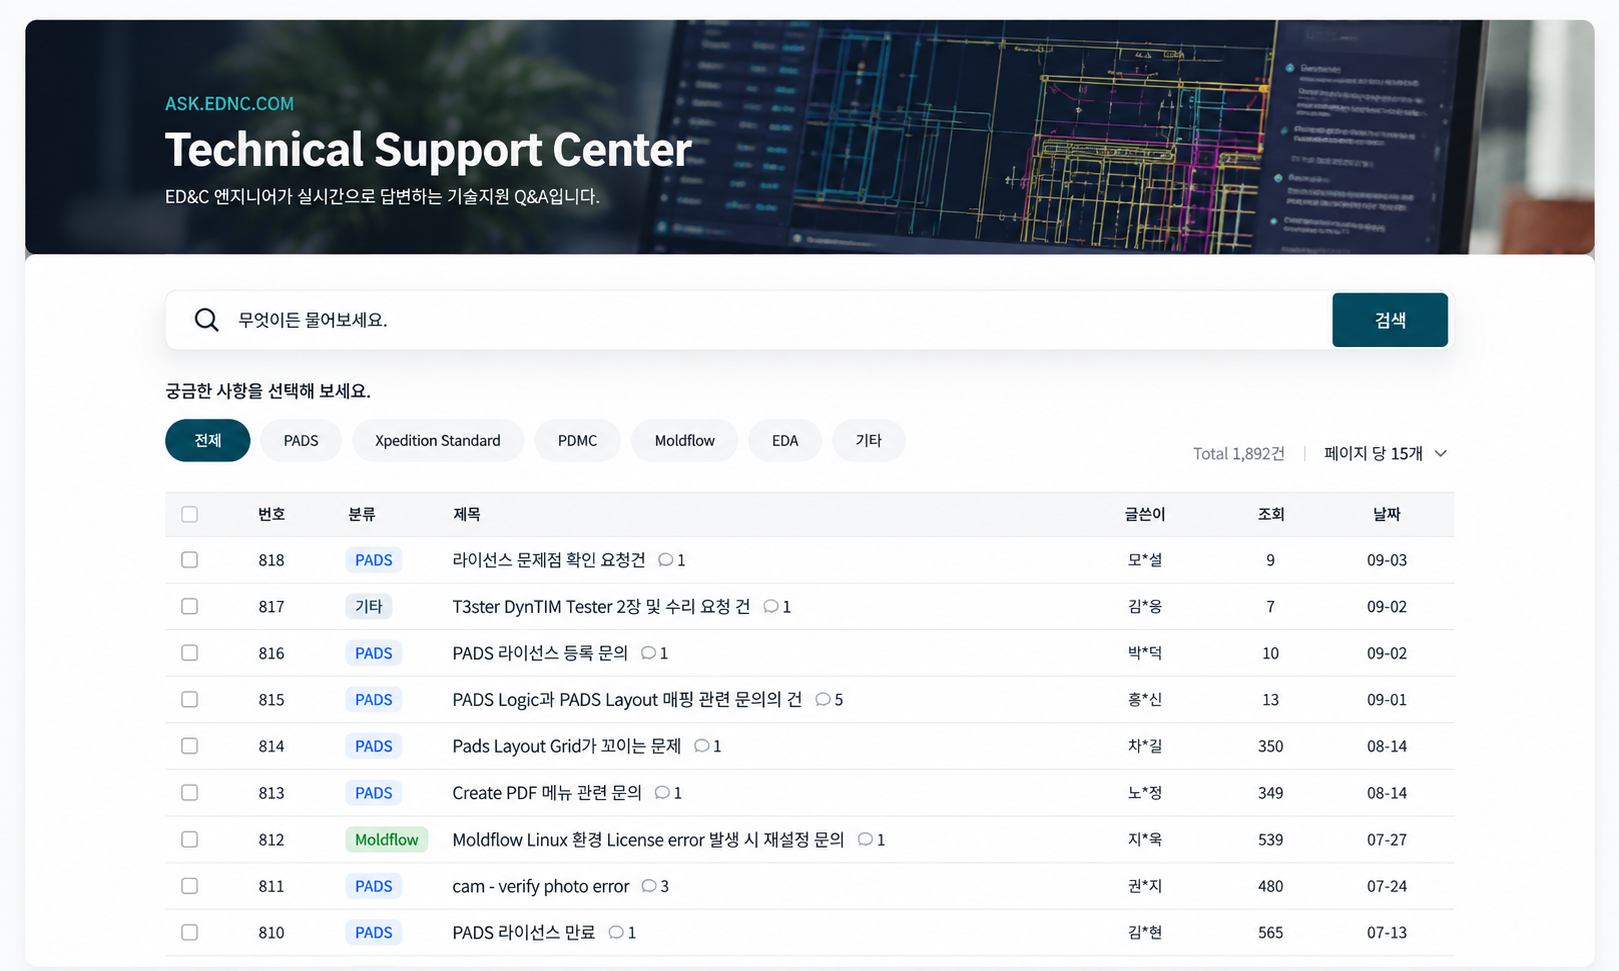
Task: Open post cam - verify photo error
Action: click(x=541, y=886)
